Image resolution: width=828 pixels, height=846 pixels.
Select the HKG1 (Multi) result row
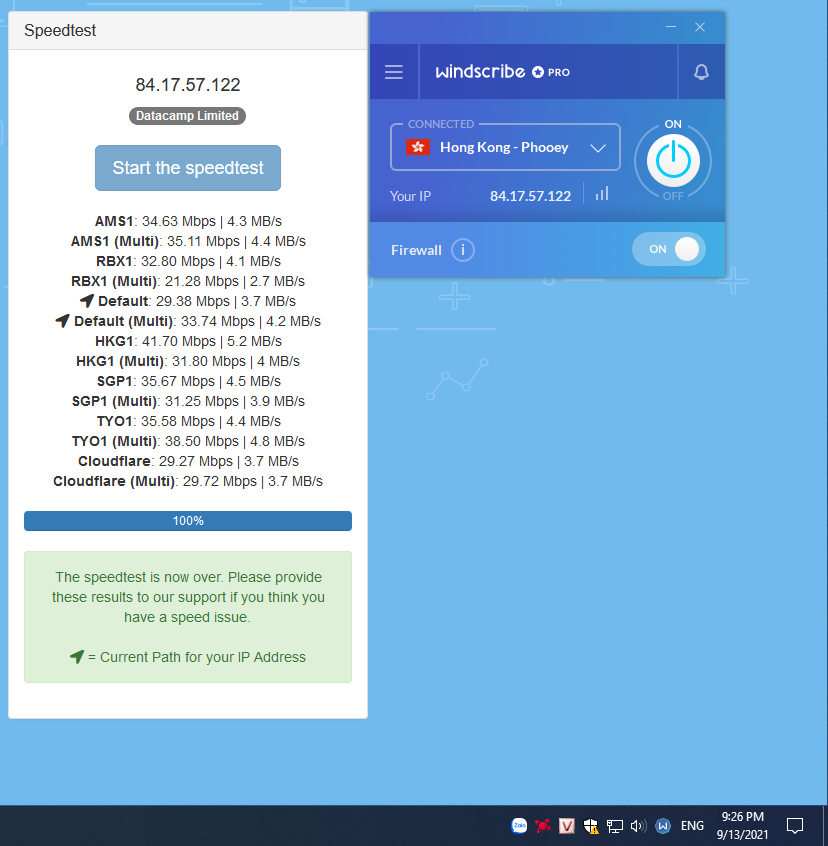[188, 361]
